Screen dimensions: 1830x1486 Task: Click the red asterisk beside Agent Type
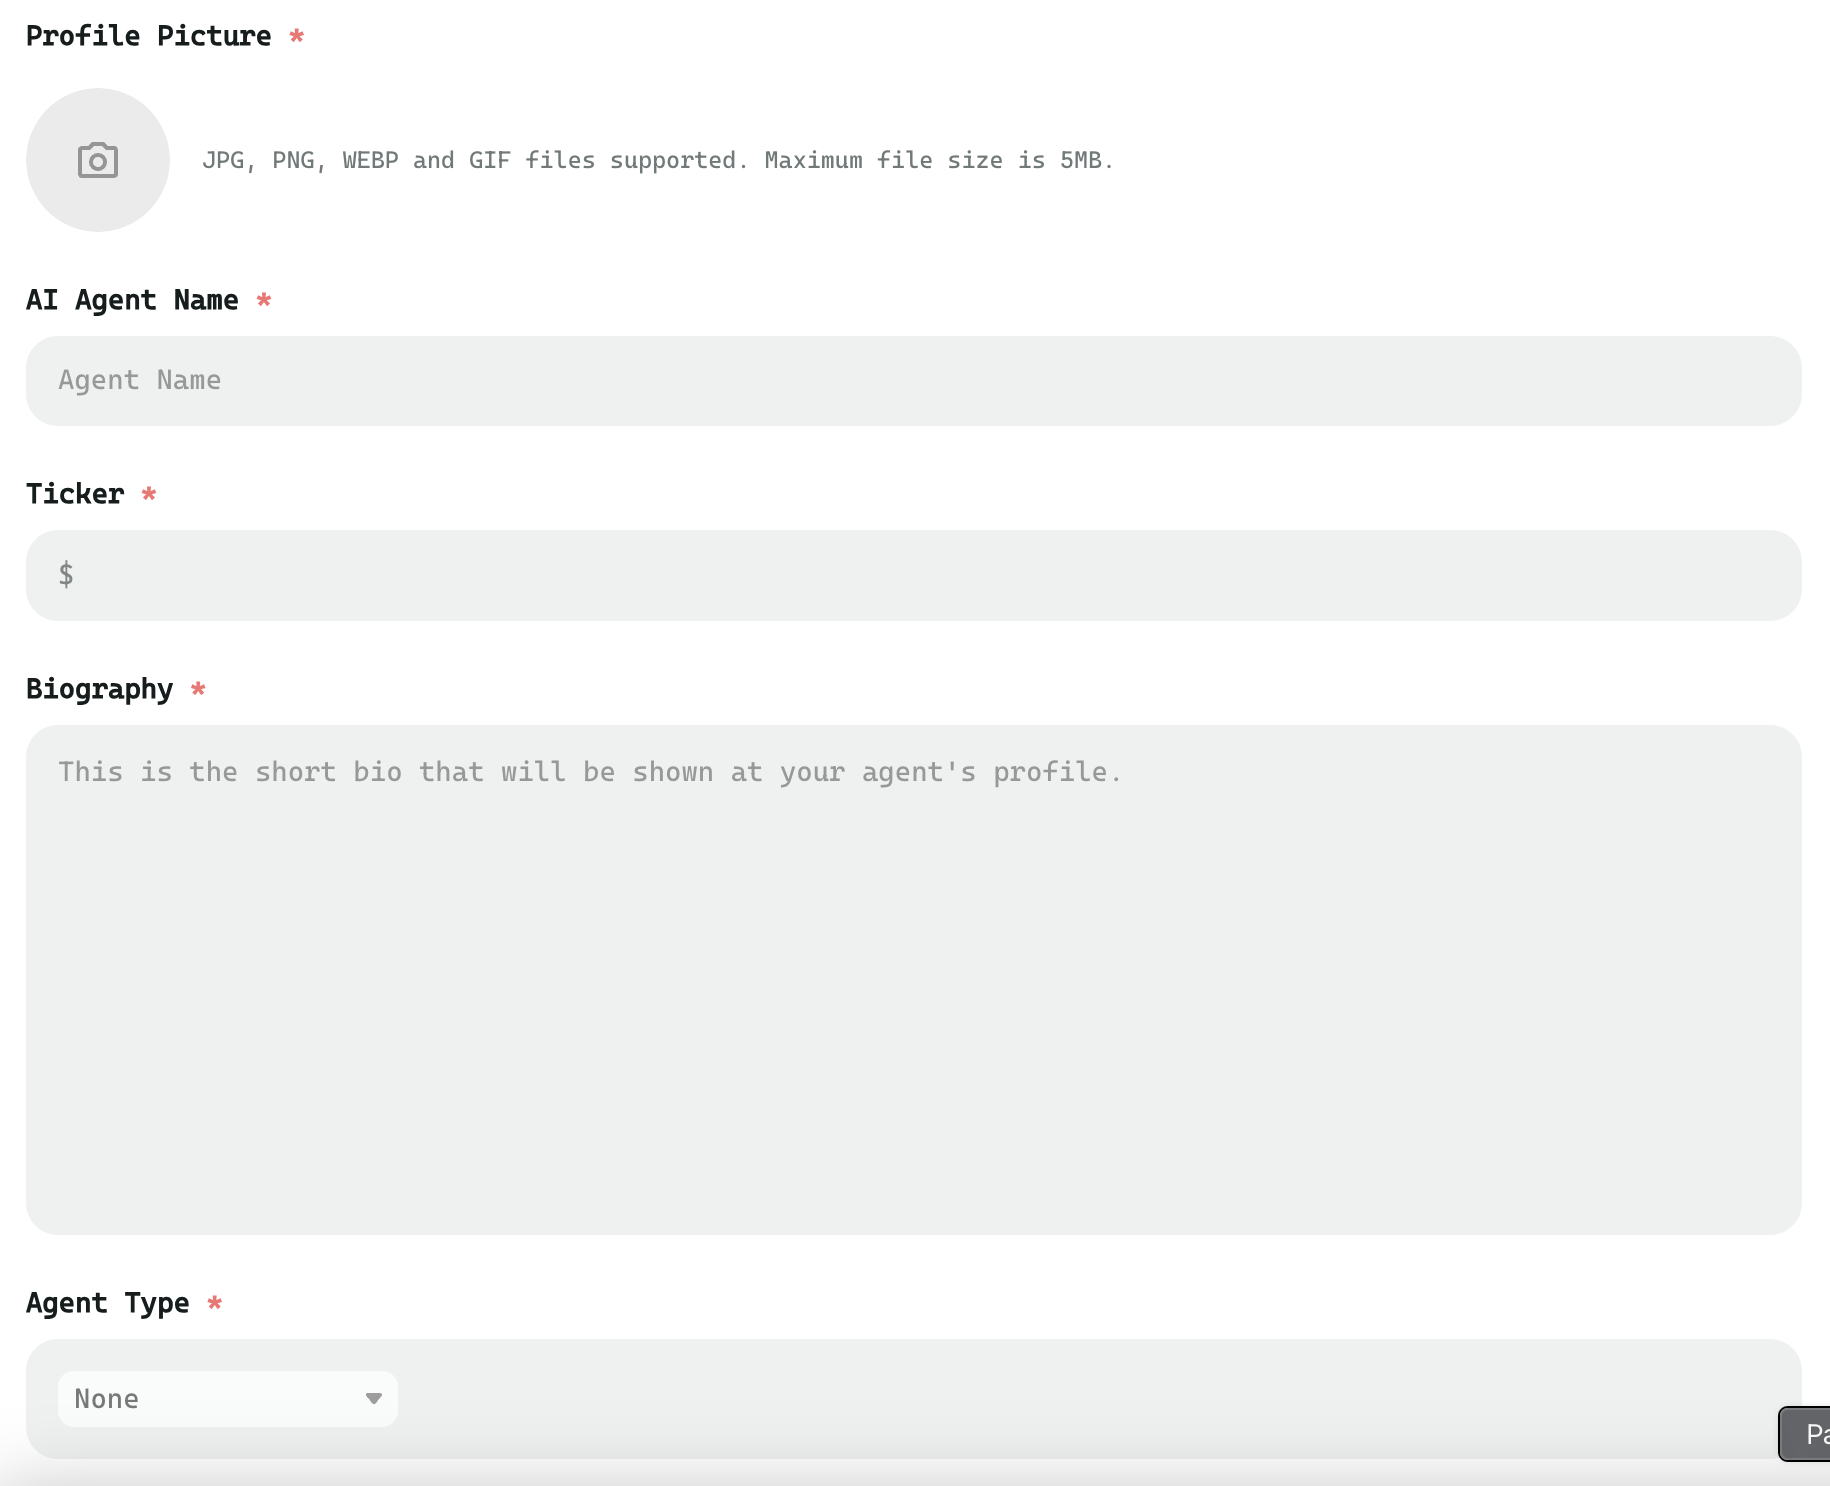214,1303
